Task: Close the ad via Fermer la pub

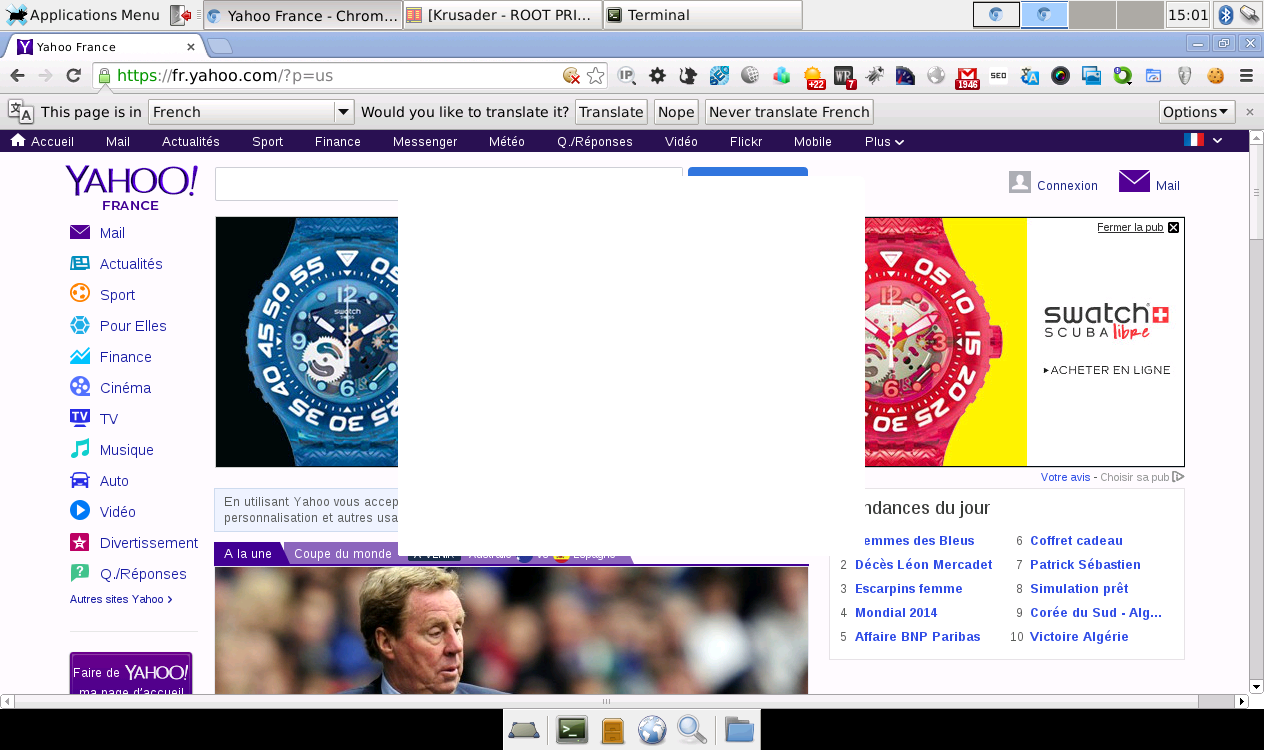Action: pos(1138,227)
